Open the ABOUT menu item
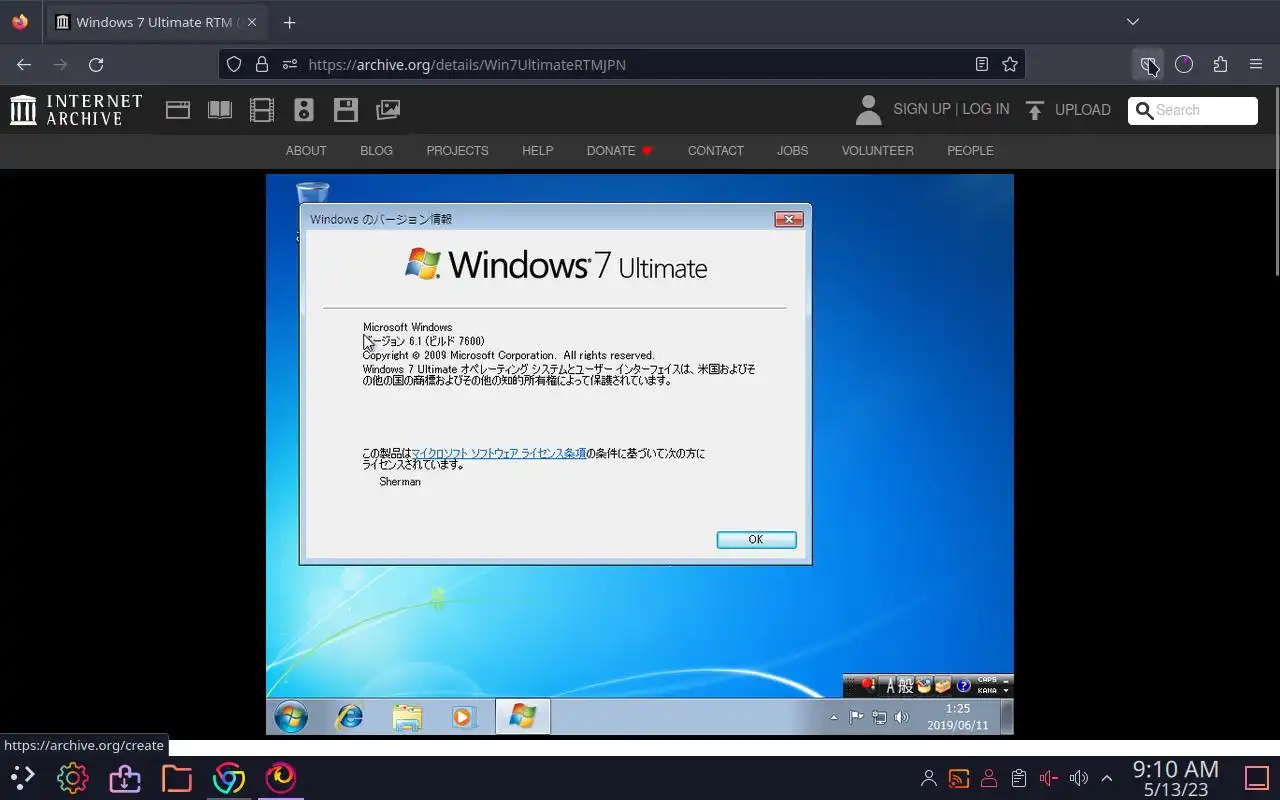Image resolution: width=1280 pixels, height=800 pixels. pos(306,151)
